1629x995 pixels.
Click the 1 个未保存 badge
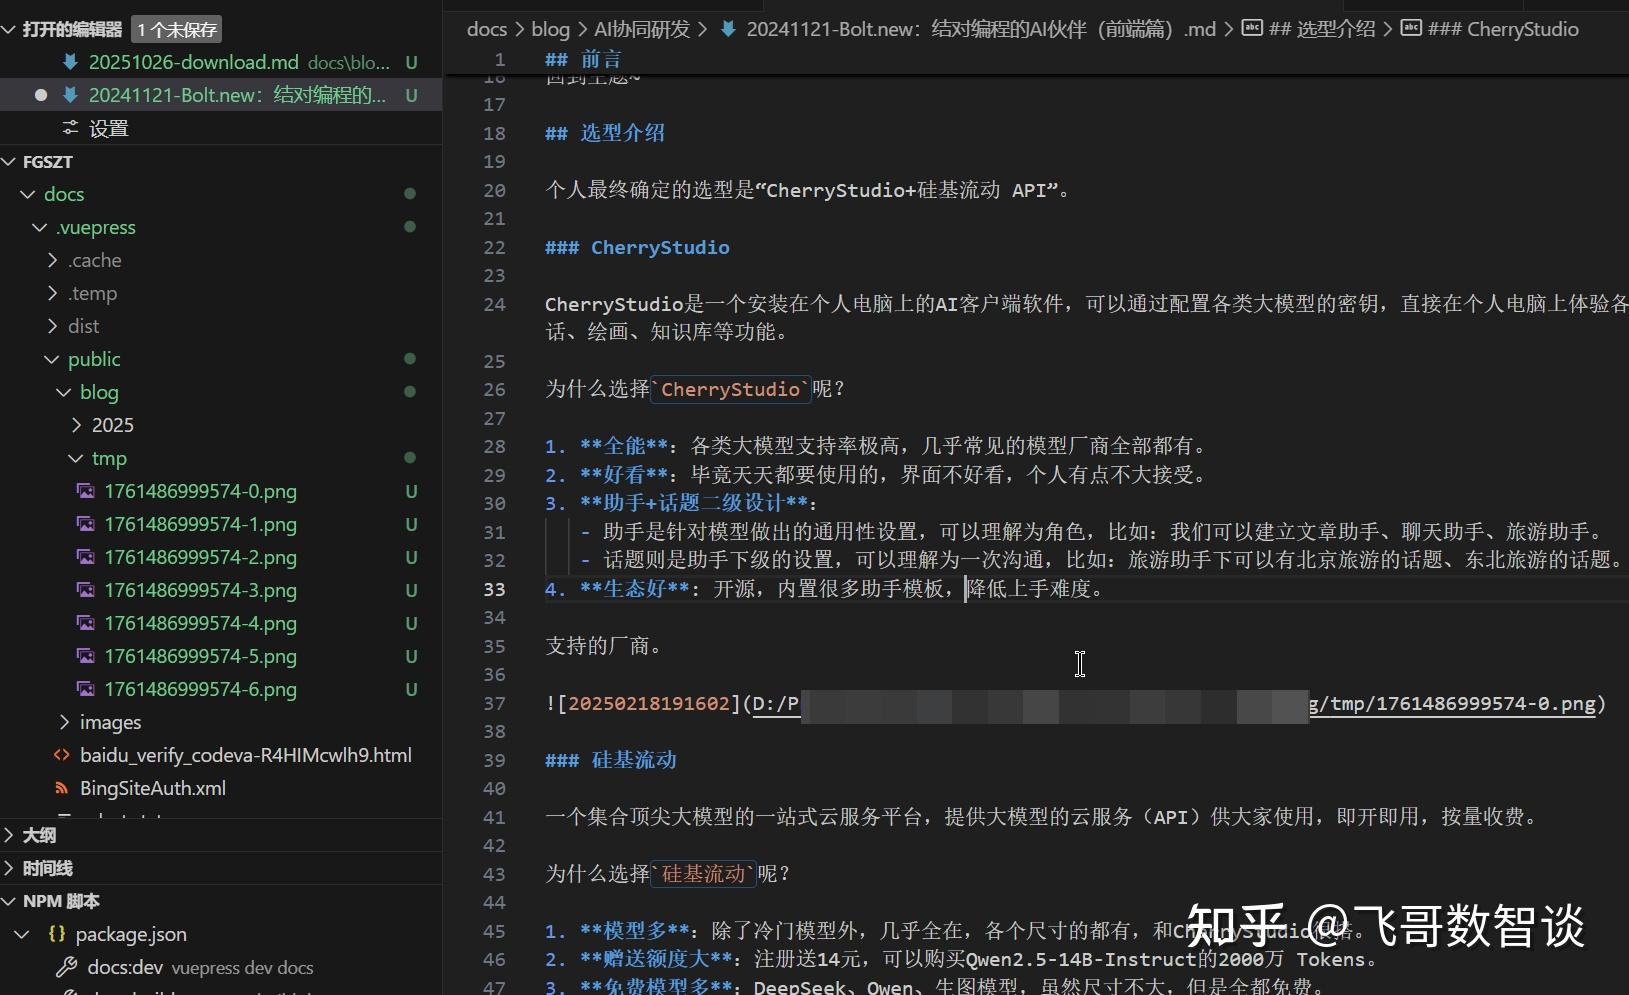pyautogui.click(x=177, y=30)
